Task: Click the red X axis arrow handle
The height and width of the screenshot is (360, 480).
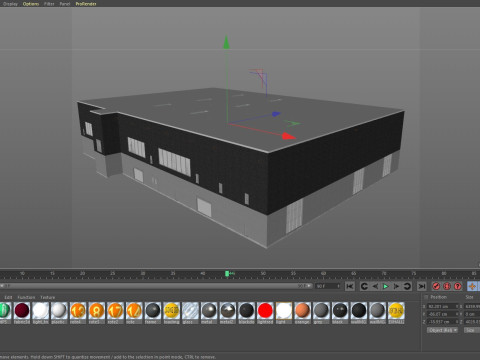Action: (289, 136)
